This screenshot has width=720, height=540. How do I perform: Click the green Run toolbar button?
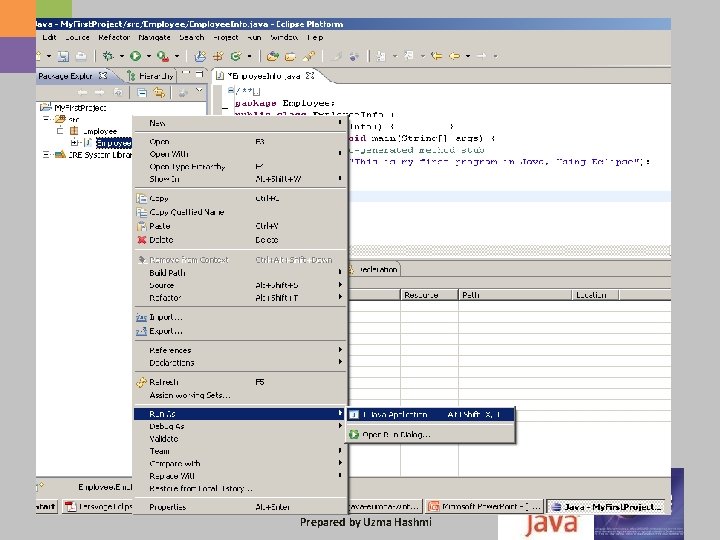pyautogui.click(x=135, y=56)
